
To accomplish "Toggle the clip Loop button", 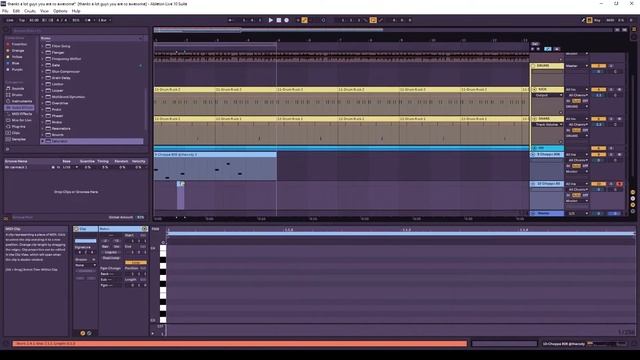I will click(x=136, y=262).
